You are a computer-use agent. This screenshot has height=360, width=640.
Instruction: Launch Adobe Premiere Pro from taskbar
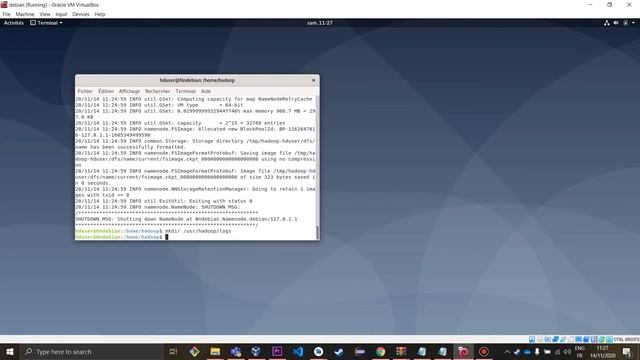pos(277,351)
